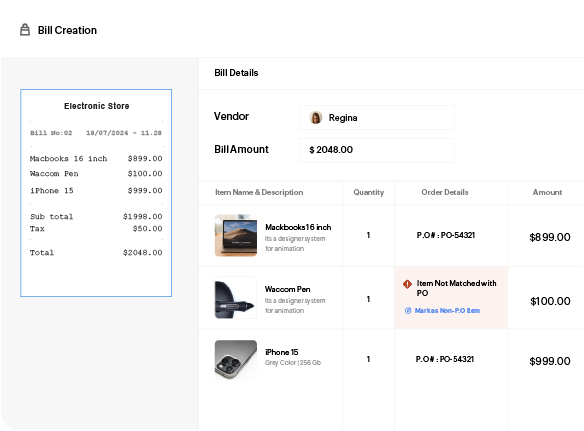Edit the Bill Amount field $ 2048.00
Image resolution: width=584 pixels, height=431 pixels.
377,150
